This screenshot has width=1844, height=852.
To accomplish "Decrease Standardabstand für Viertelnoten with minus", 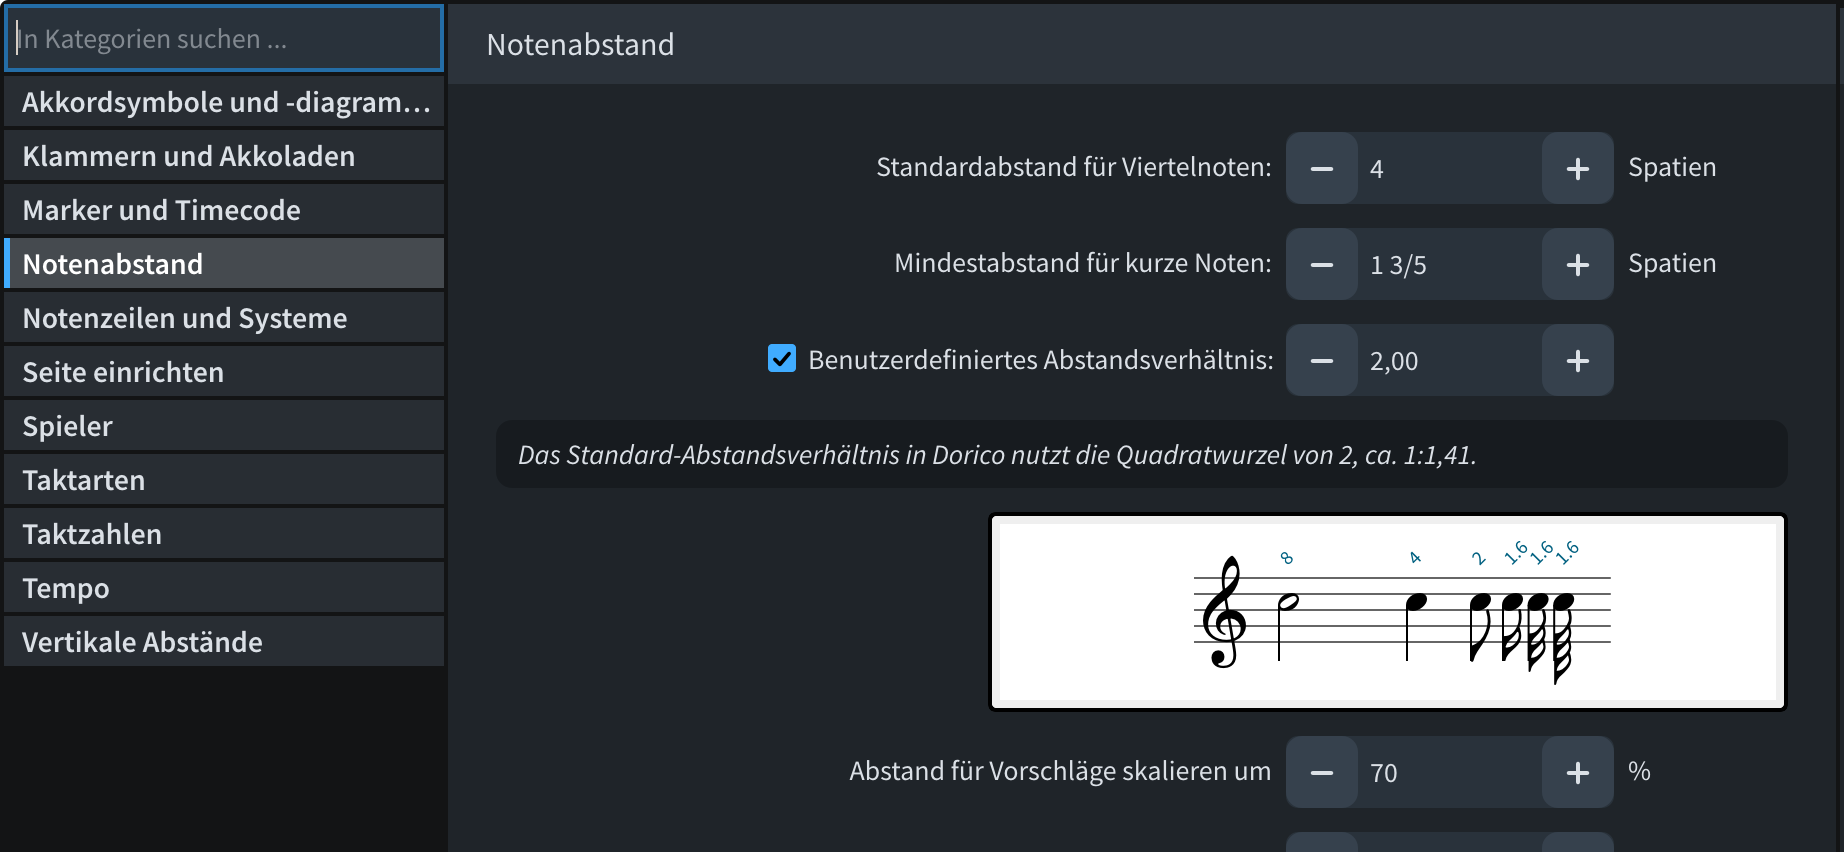I will 1321,169.
